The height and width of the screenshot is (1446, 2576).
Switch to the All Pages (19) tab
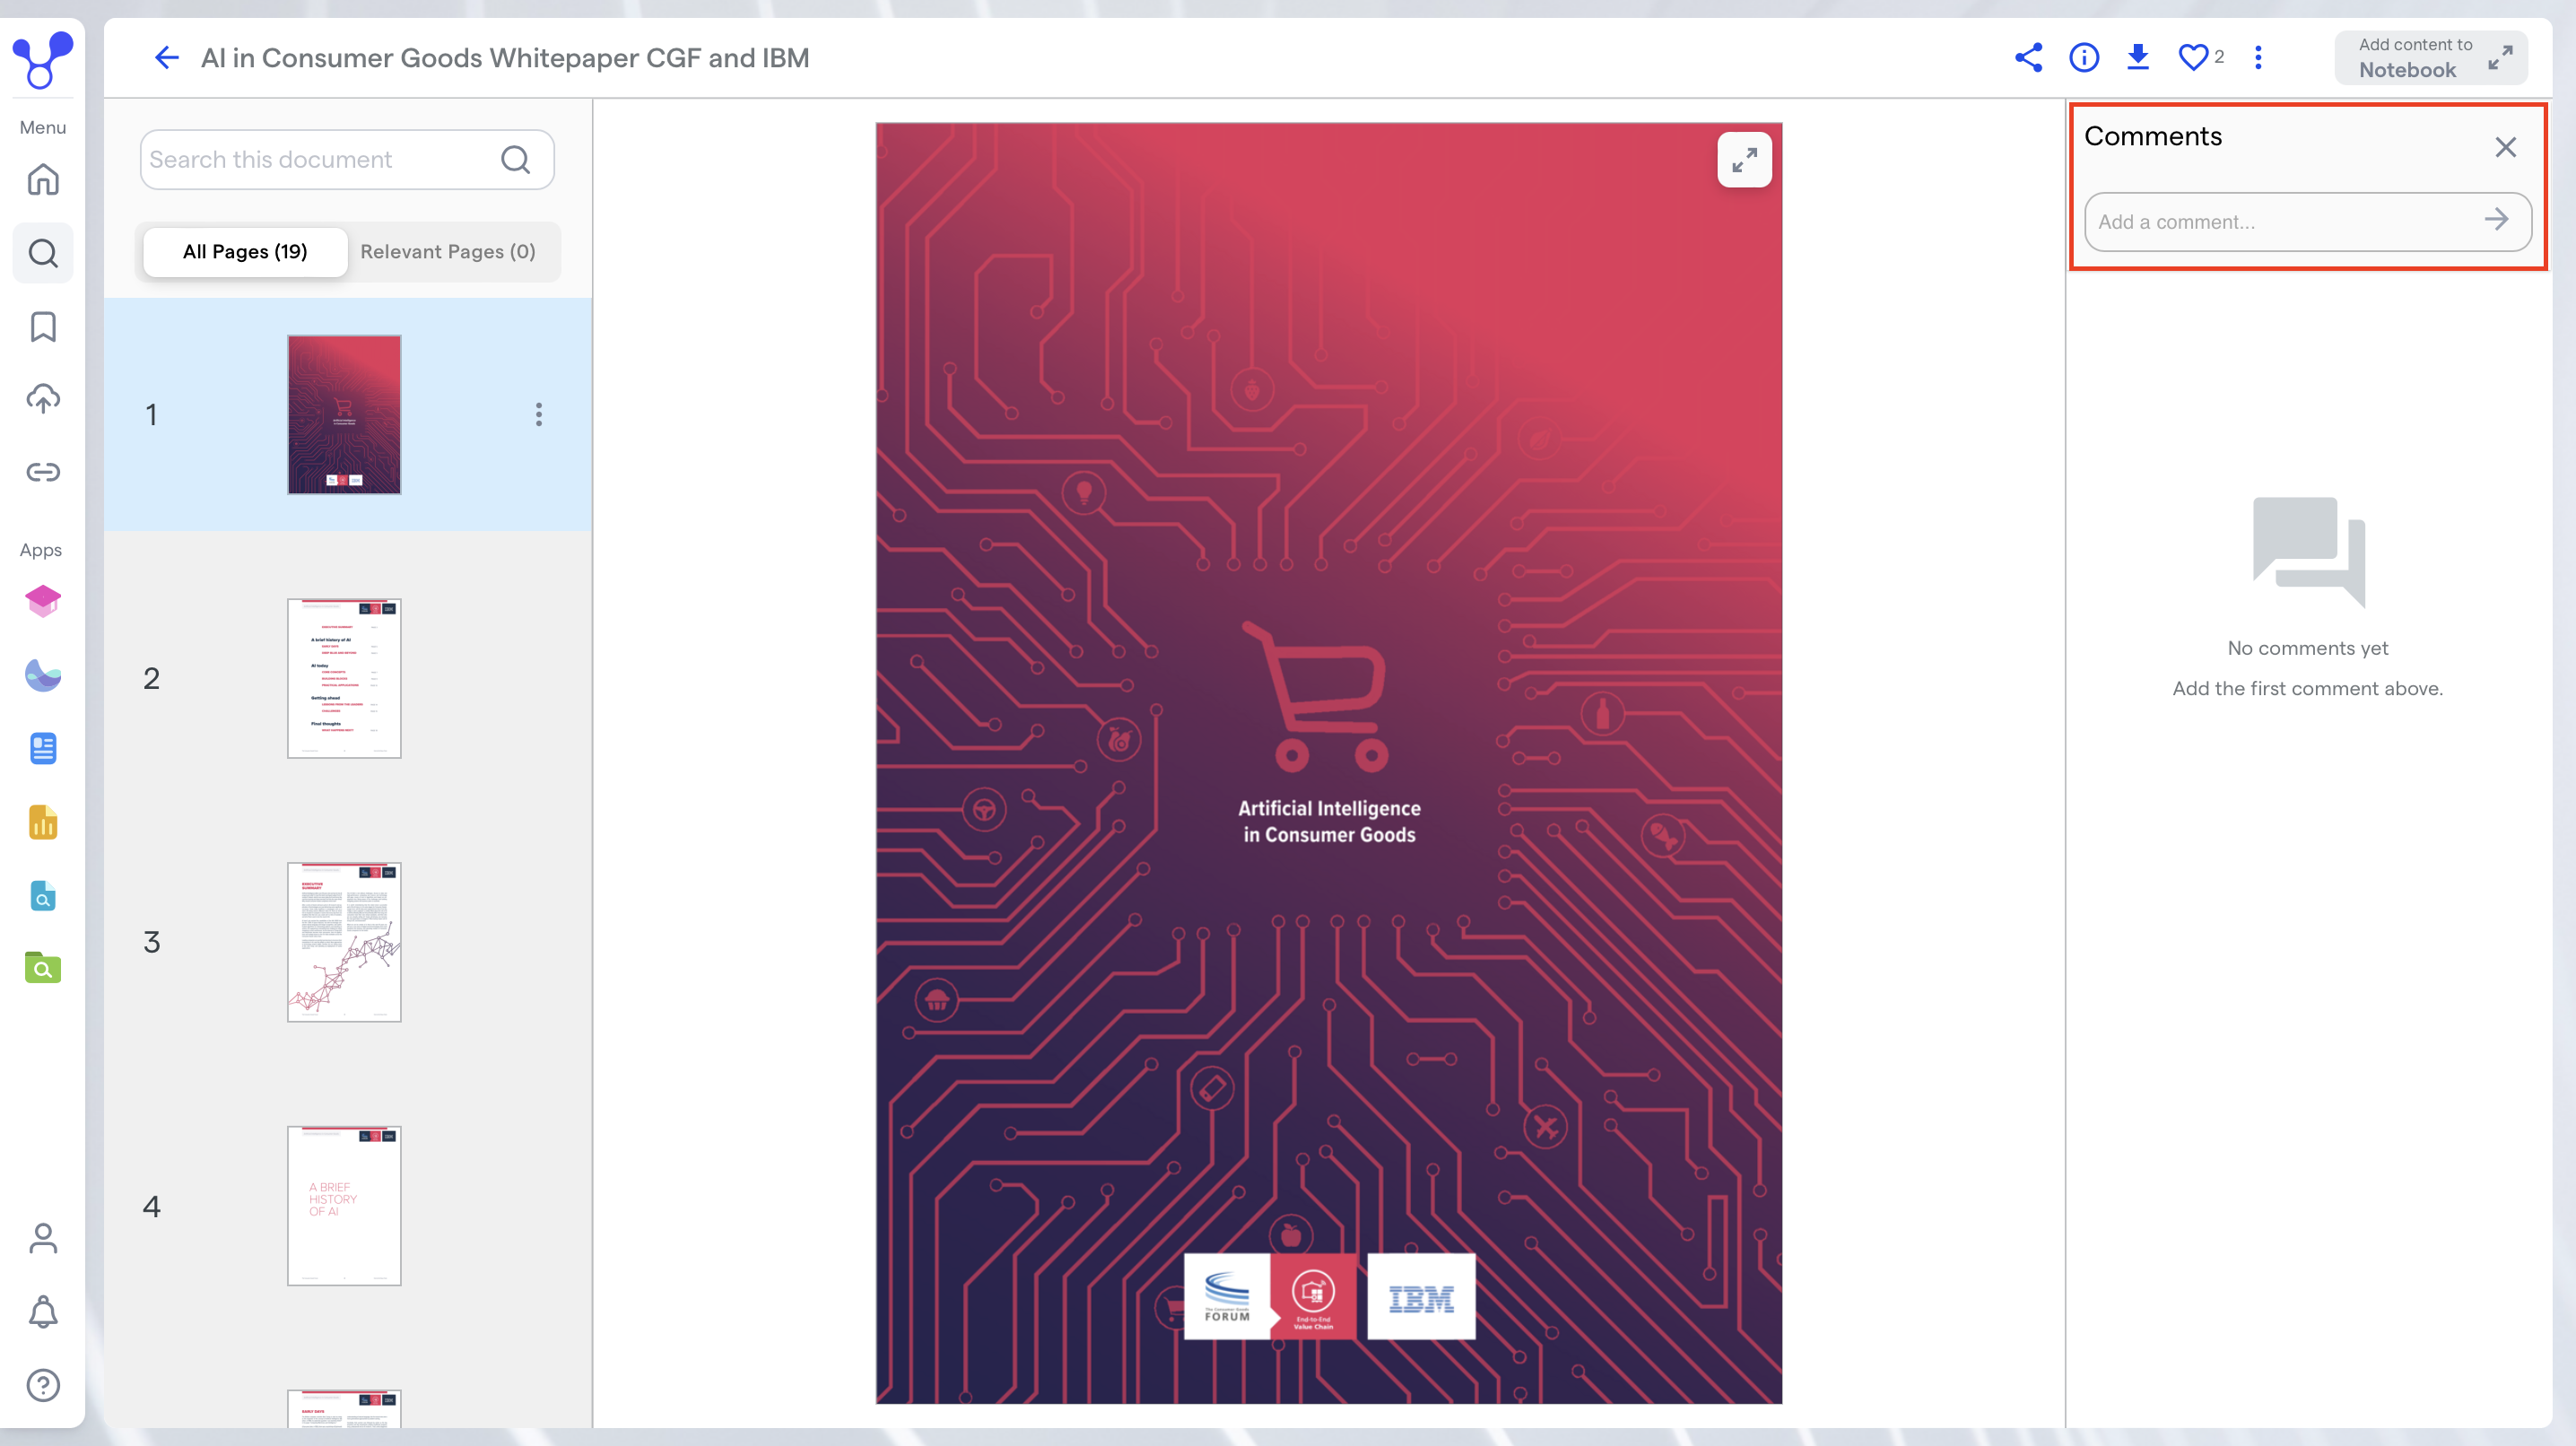(x=245, y=252)
